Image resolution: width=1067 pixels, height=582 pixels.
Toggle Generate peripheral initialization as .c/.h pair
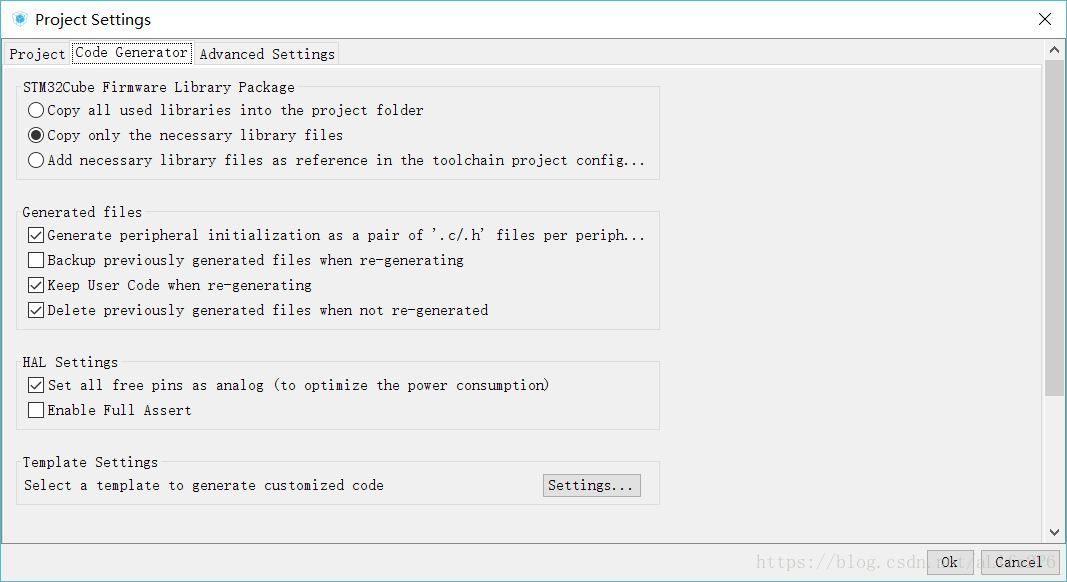(x=36, y=235)
